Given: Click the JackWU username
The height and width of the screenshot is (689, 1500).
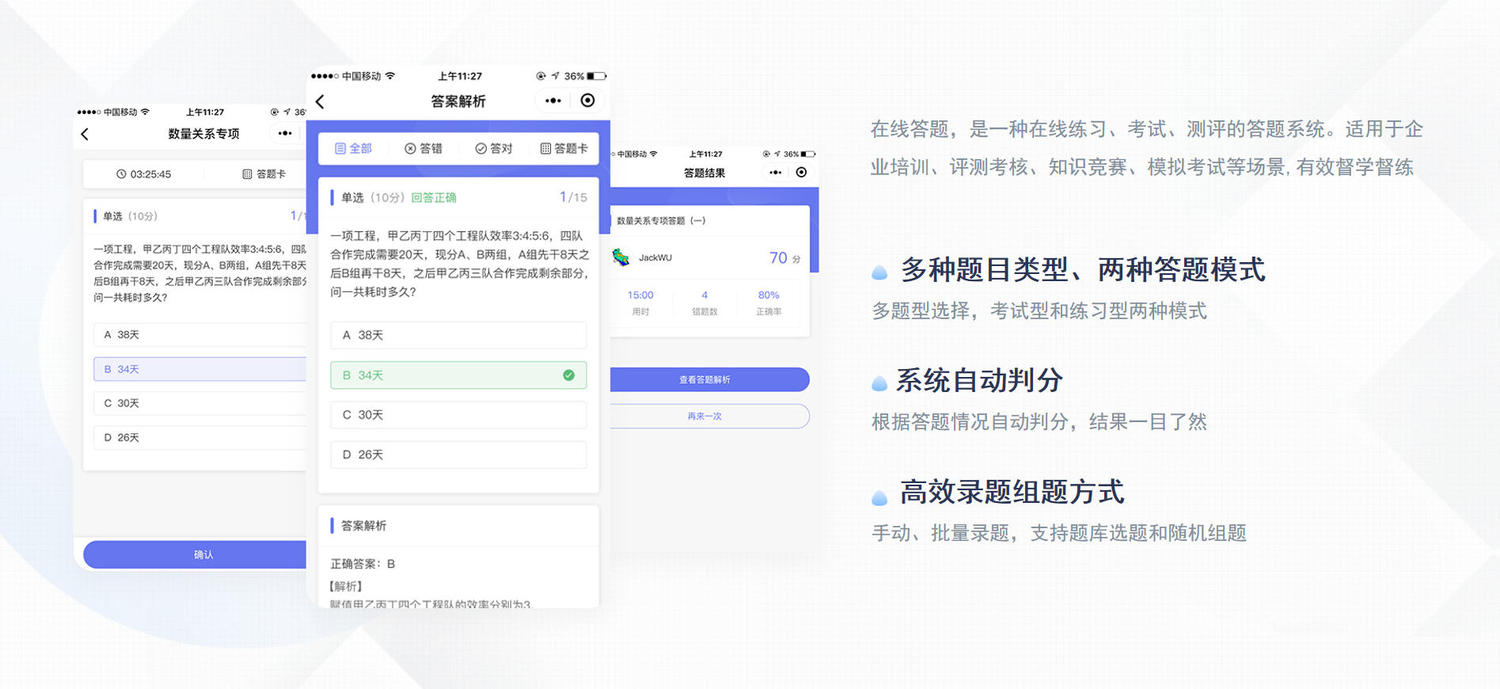Looking at the screenshot, I should pos(656,258).
